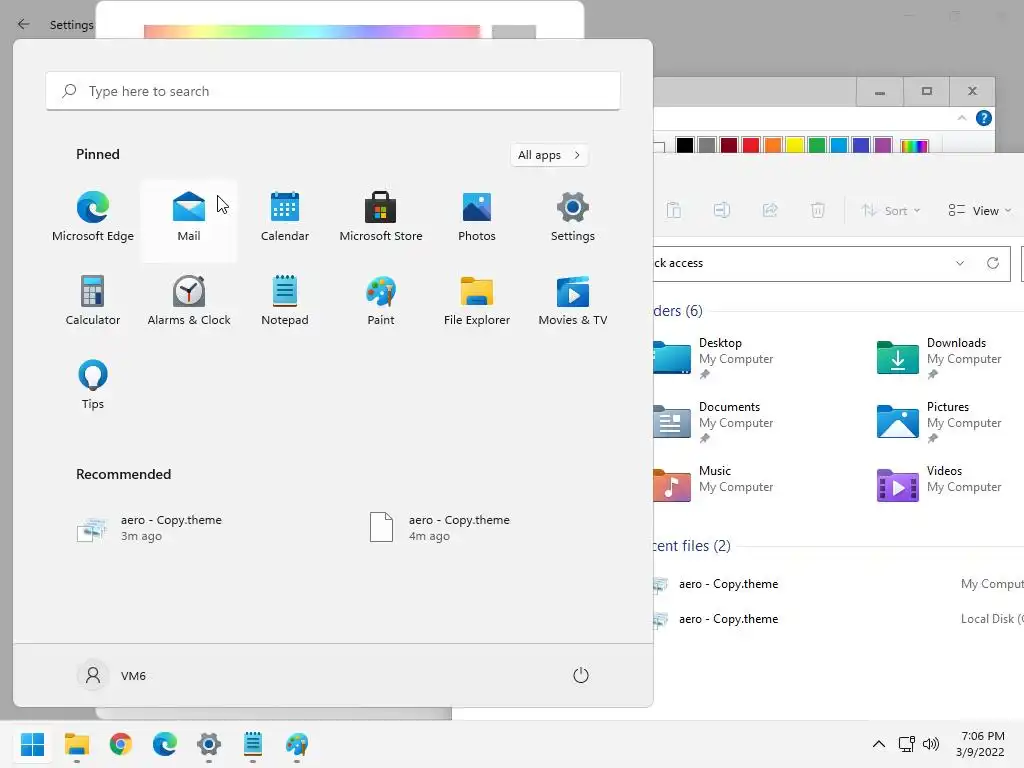Open the VM6 user account menu
The width and height of the screenshot is (1024, 768).
(112, 675)
